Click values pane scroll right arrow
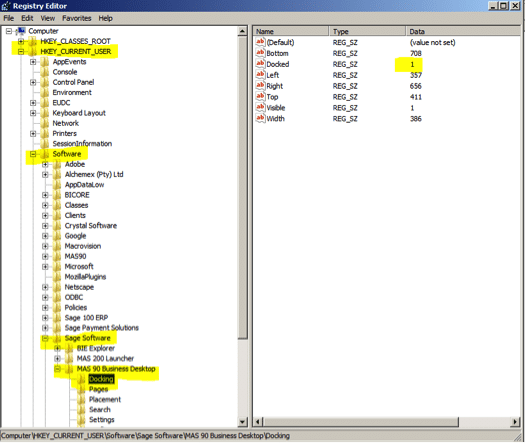This screenshot has width=525, height=443. pos(516,422)
